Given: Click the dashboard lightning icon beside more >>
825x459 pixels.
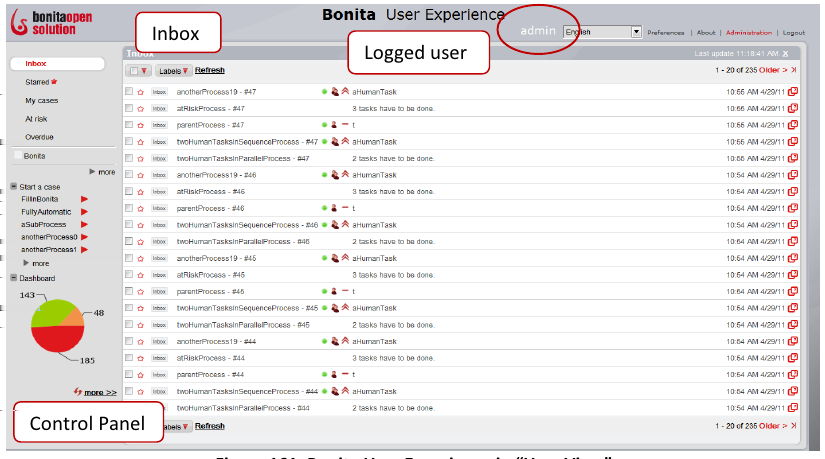Looking at the screenshot, I should 78,392.
